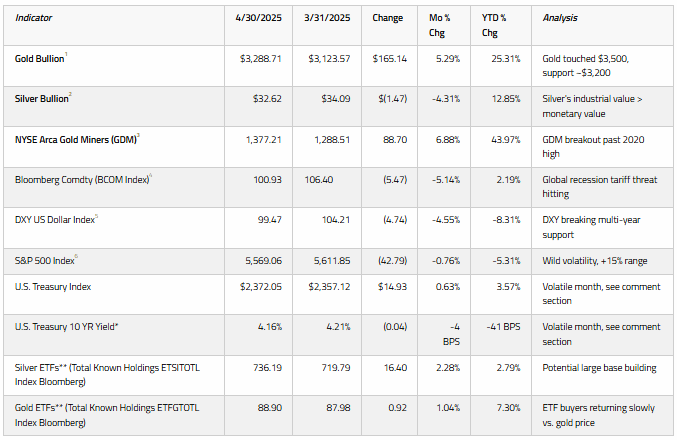The image size is (677, 440).
Task: Click the S&P 500 Index label
Action: point(44,261)
